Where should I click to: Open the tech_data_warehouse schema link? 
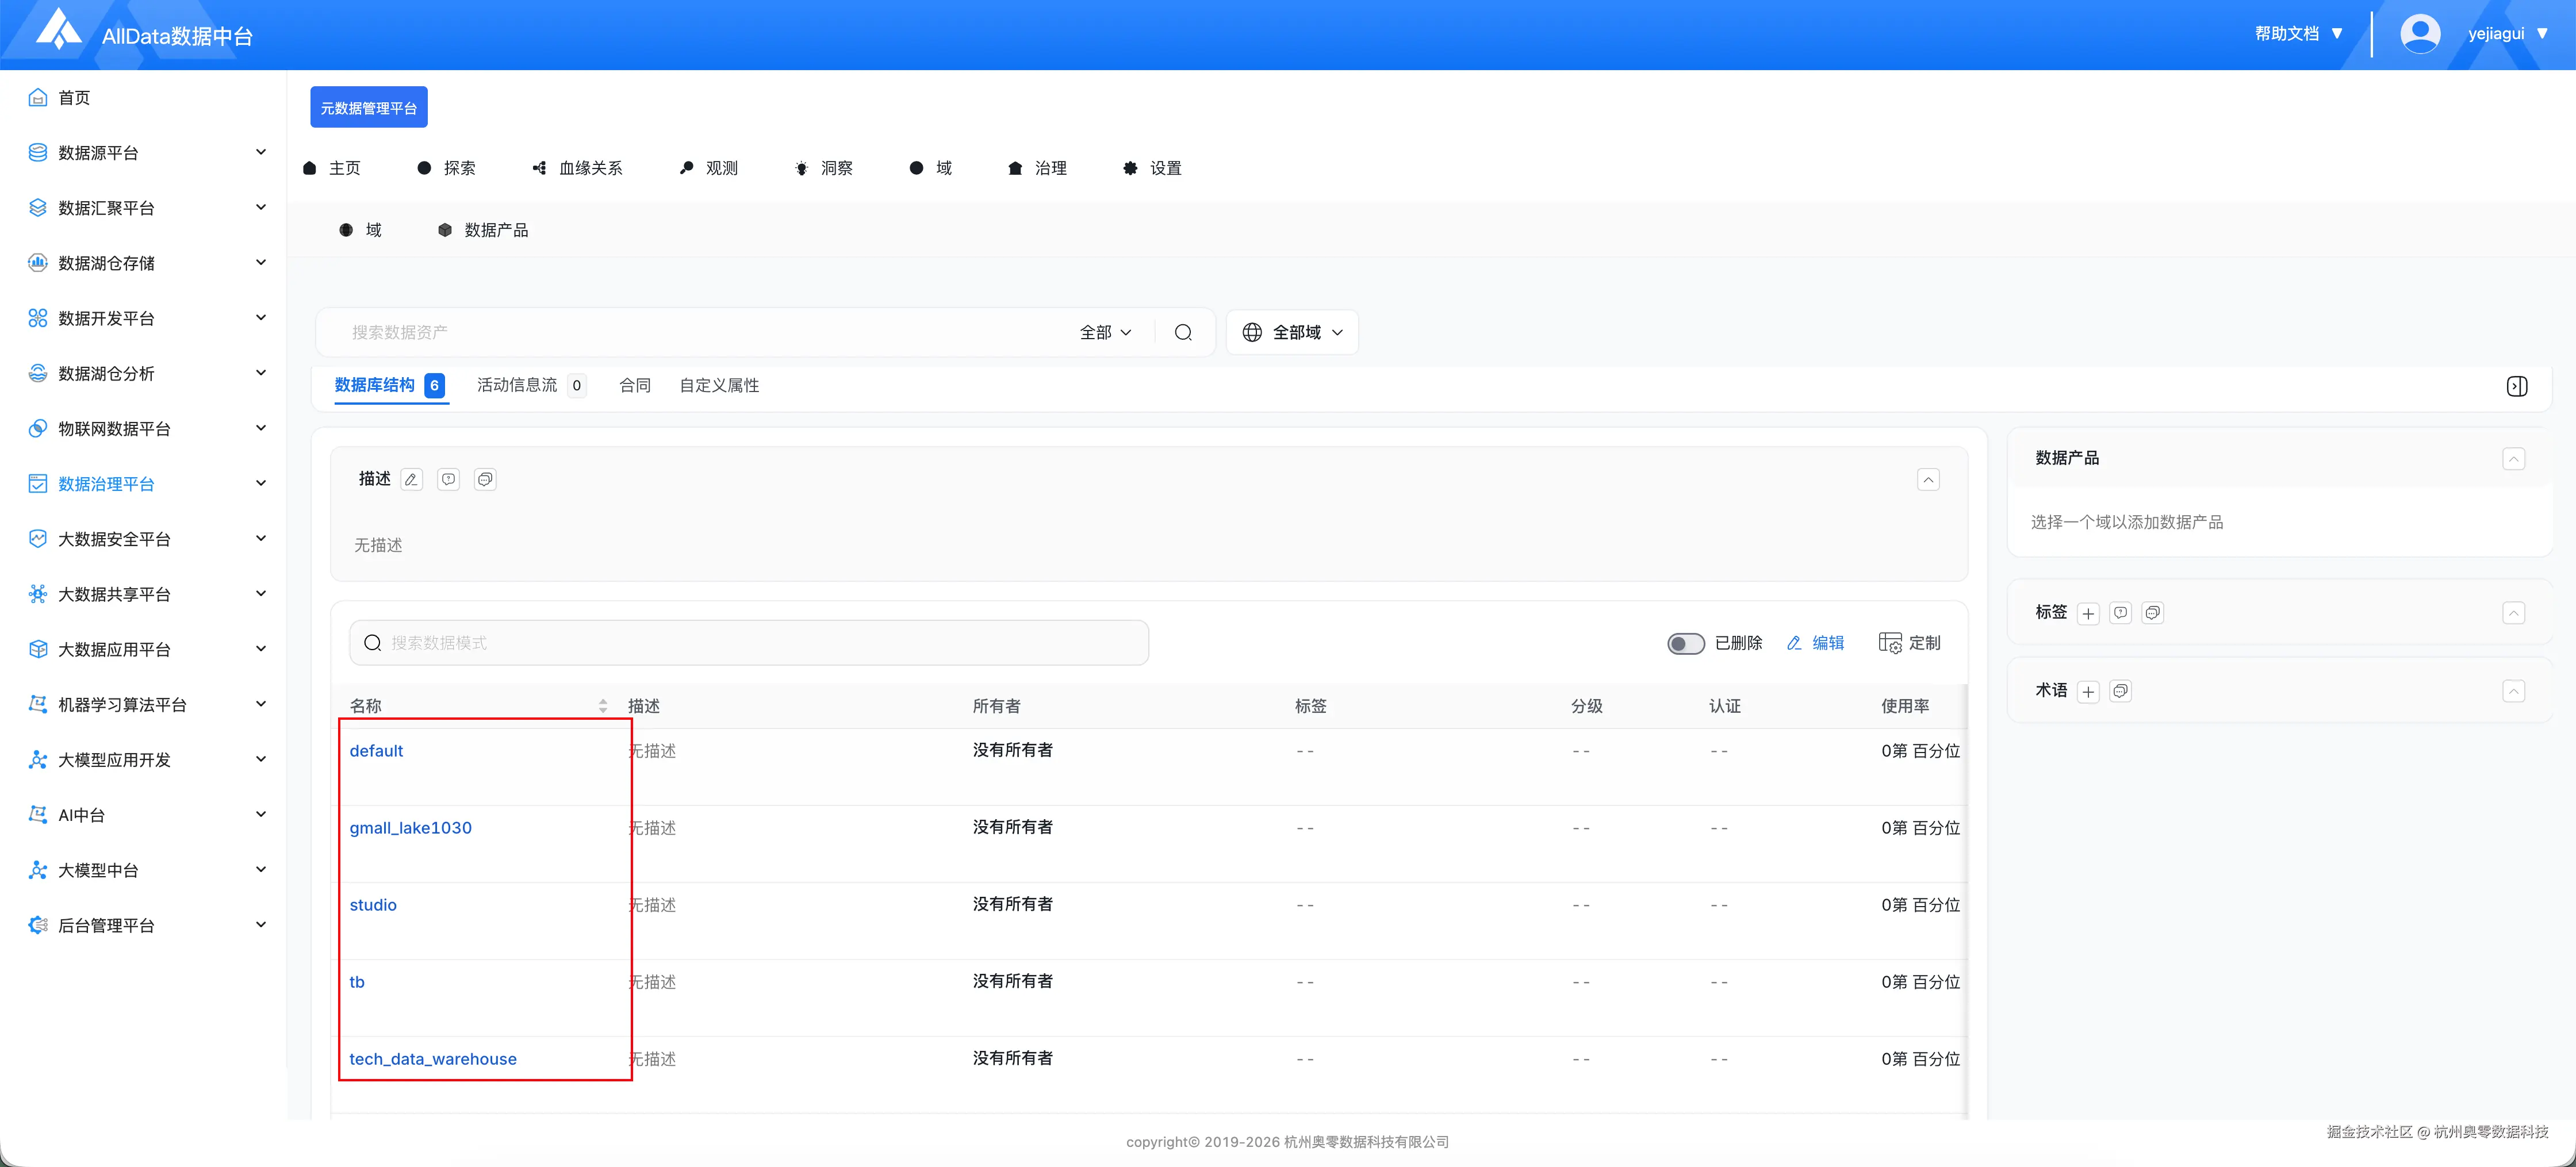click(433, 1059)
